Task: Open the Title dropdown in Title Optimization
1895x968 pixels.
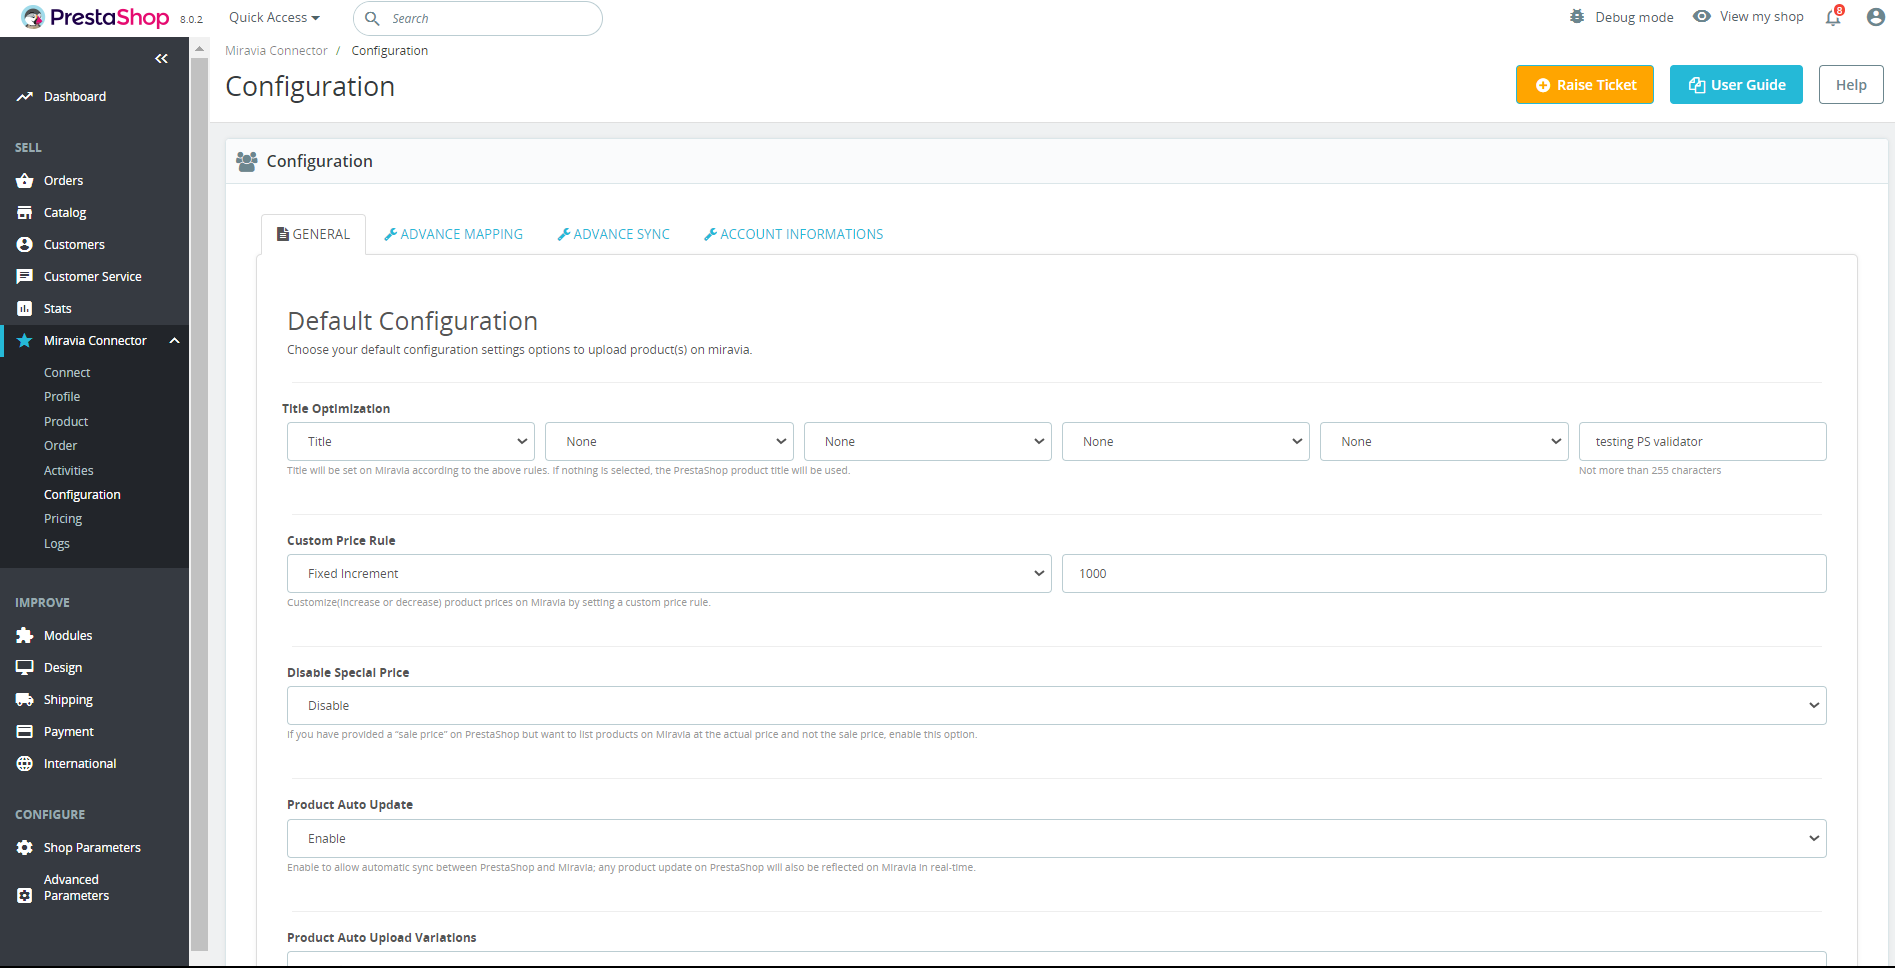Action: (411, 442)
